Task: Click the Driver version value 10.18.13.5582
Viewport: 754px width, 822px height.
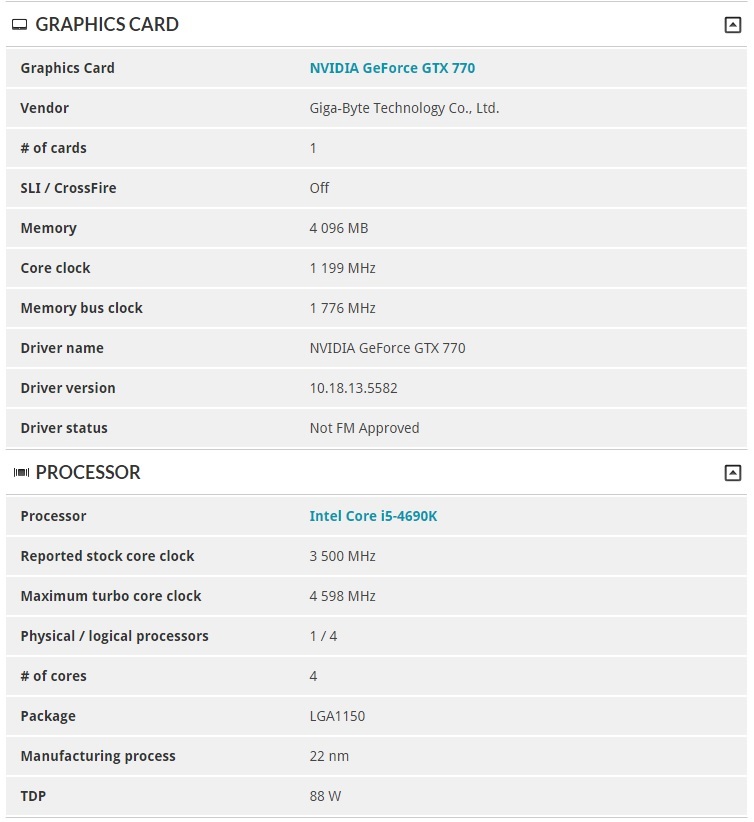Action: 353,388
